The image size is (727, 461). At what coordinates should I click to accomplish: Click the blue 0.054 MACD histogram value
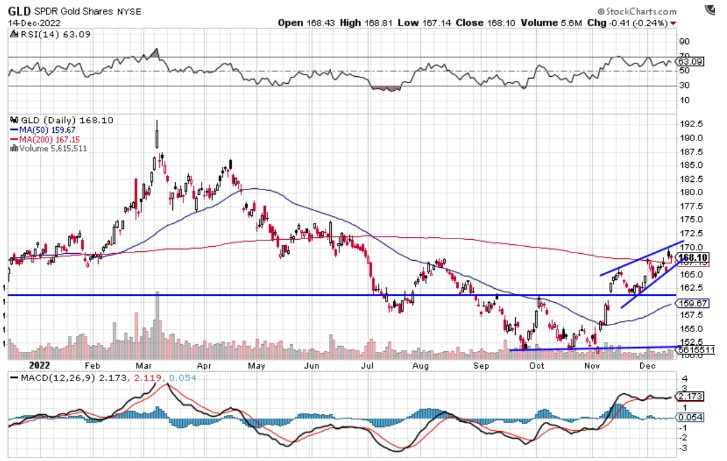point(182,378)
